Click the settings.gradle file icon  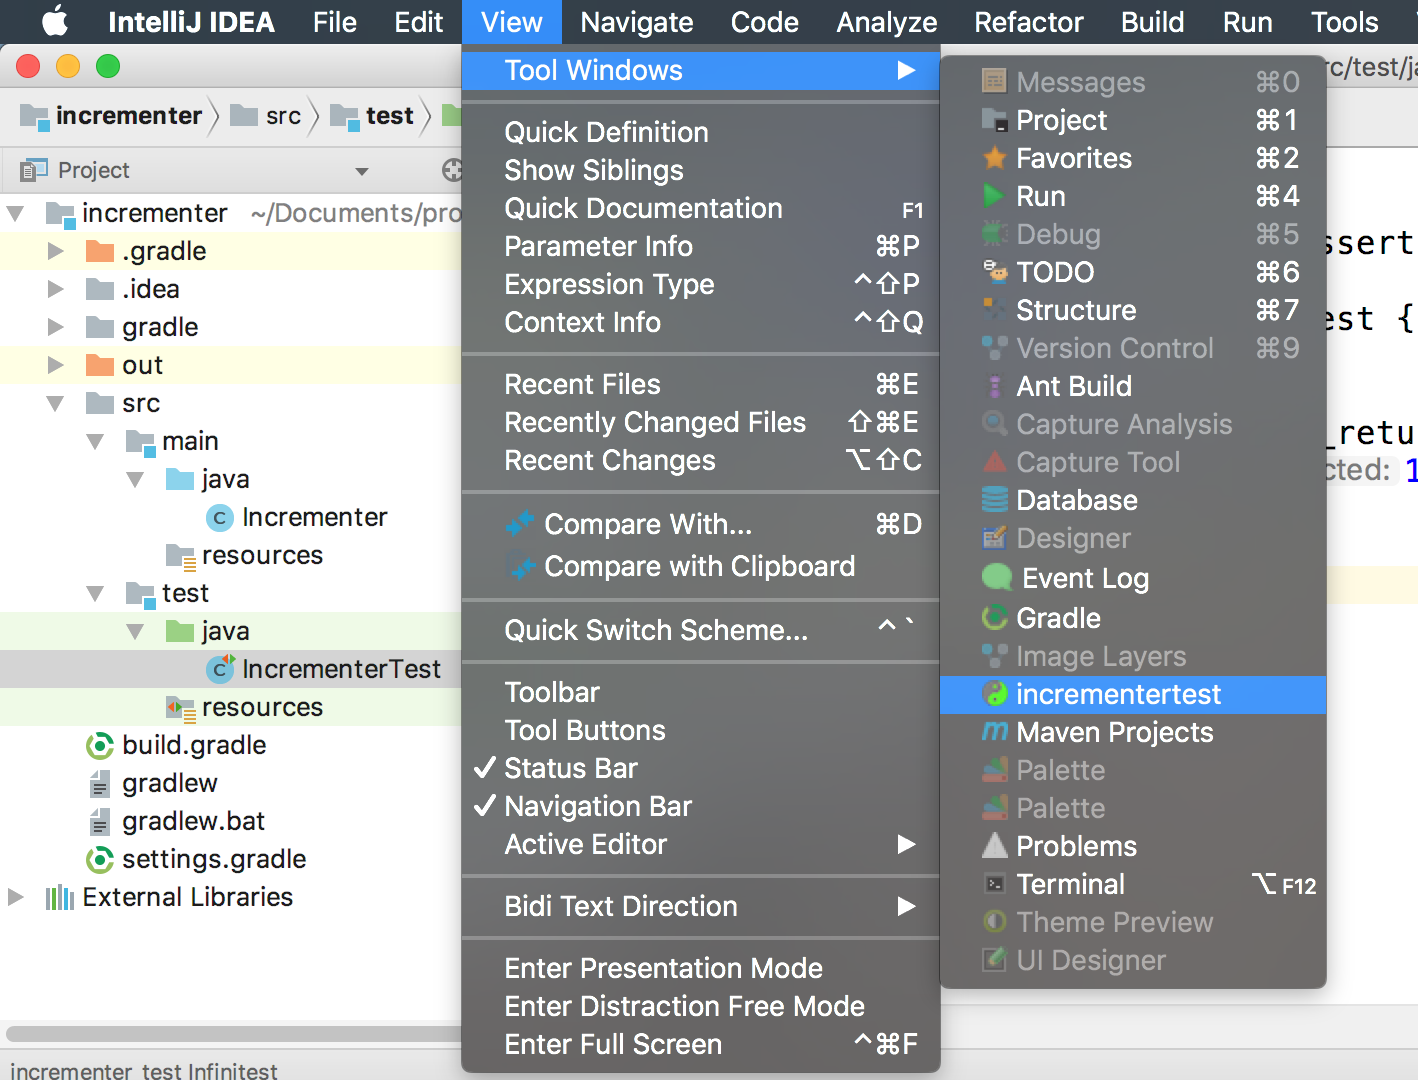[x=99, y=859]
